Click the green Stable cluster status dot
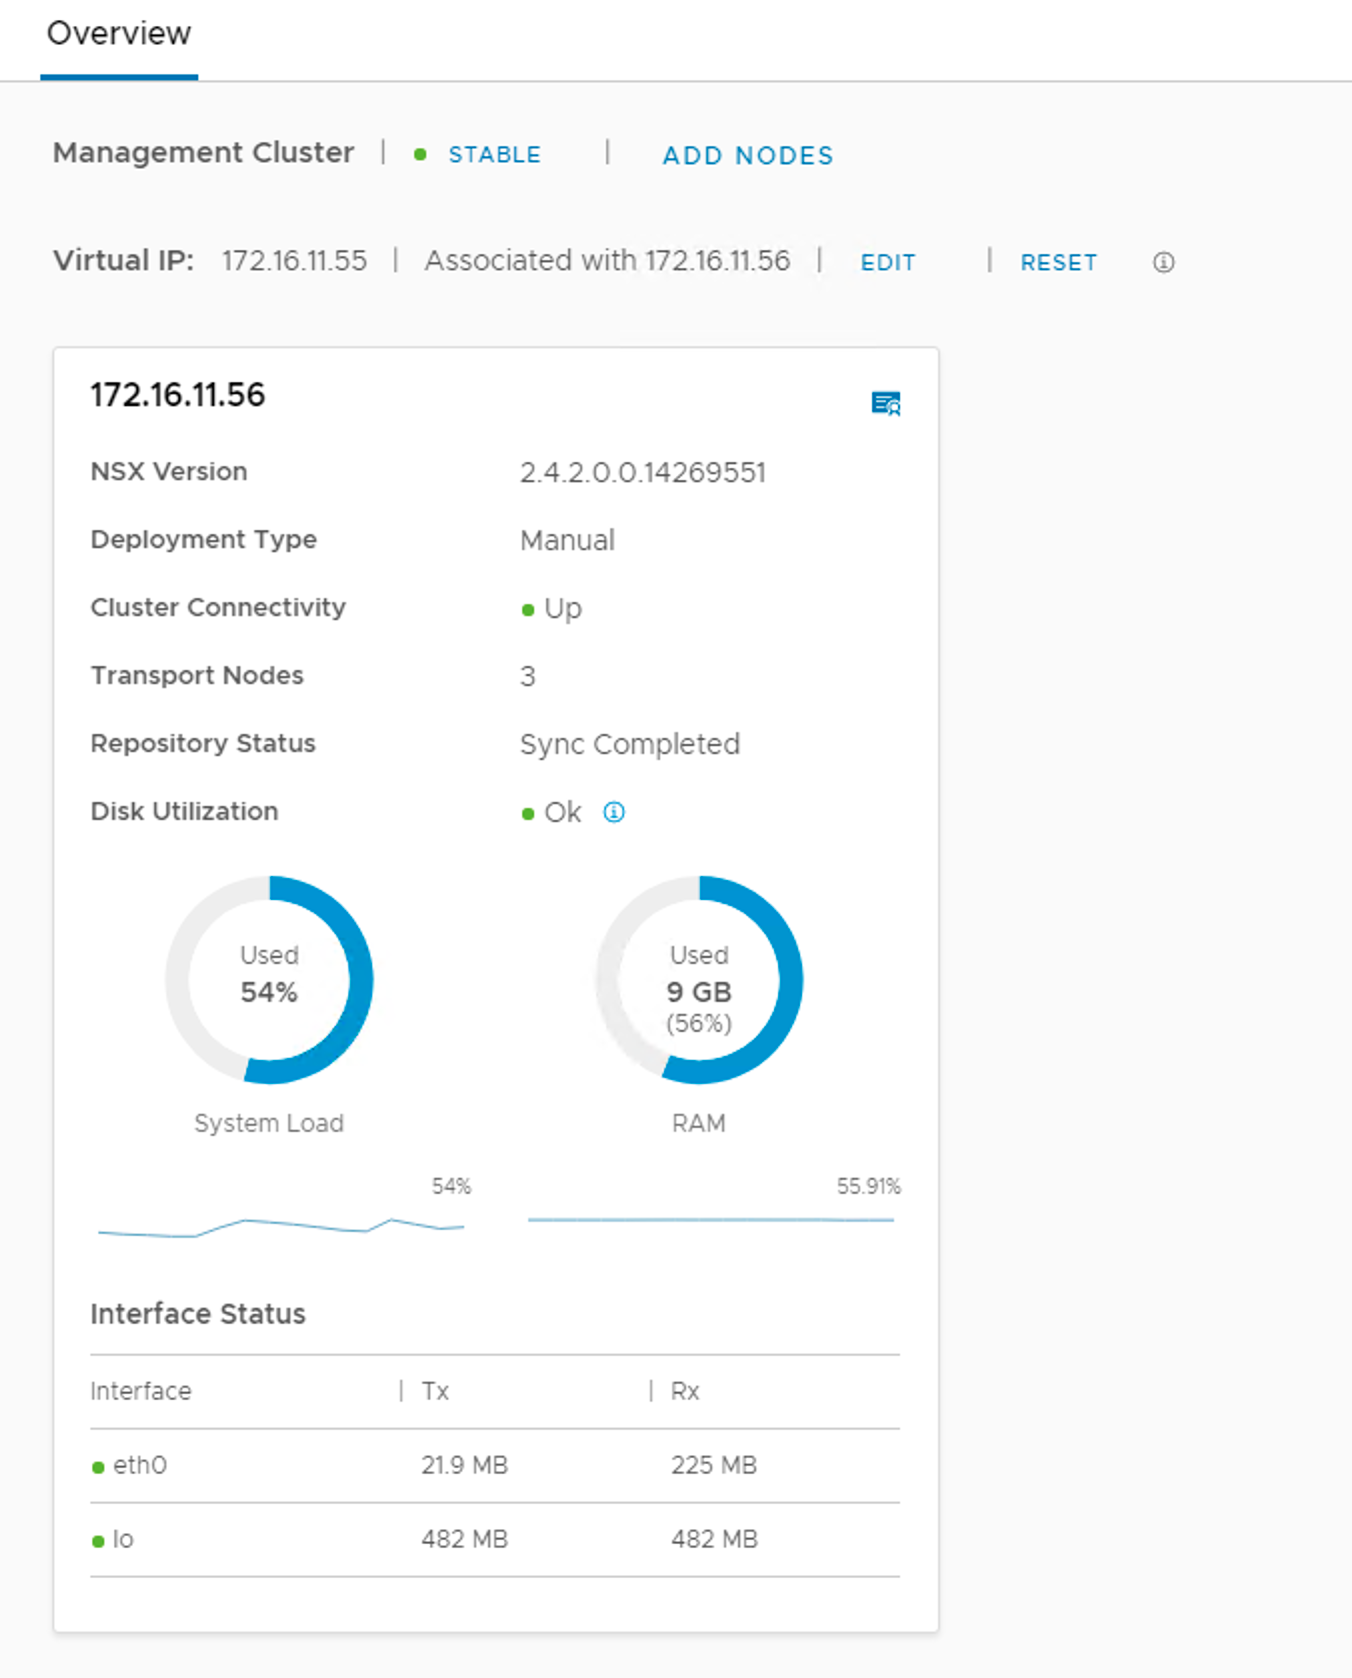This screenshot has height=1678, width=1352. [x=421, y=155]
